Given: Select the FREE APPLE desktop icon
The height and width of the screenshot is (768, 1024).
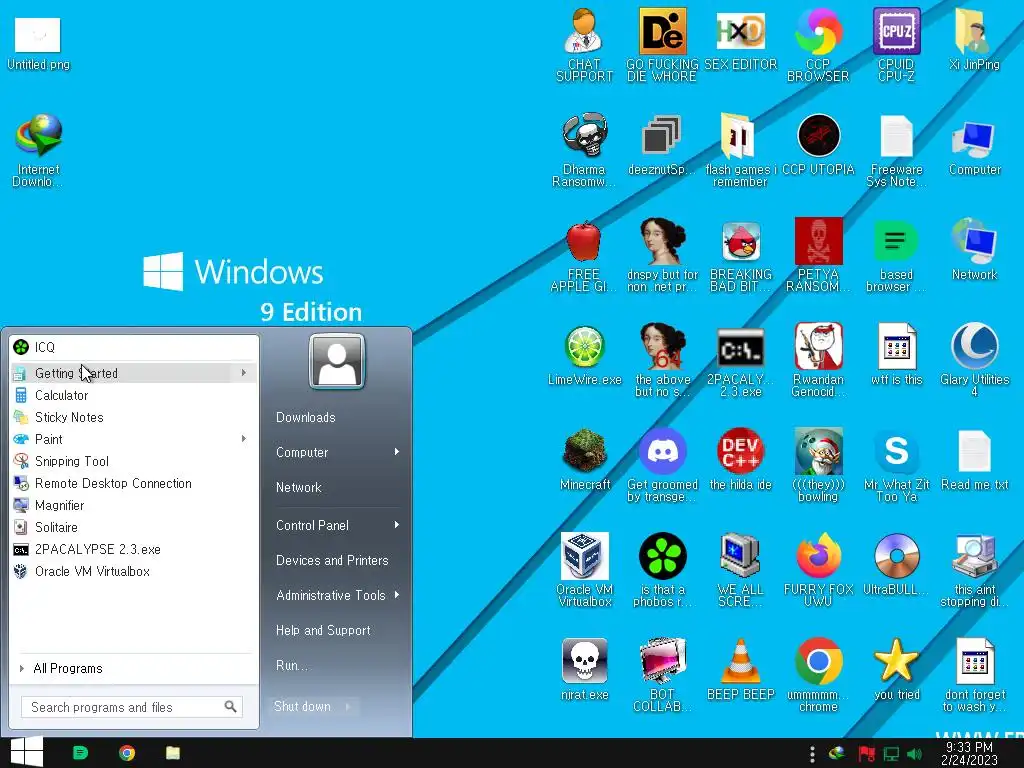Looking at the screenshot, I should [x=584, y=255].
